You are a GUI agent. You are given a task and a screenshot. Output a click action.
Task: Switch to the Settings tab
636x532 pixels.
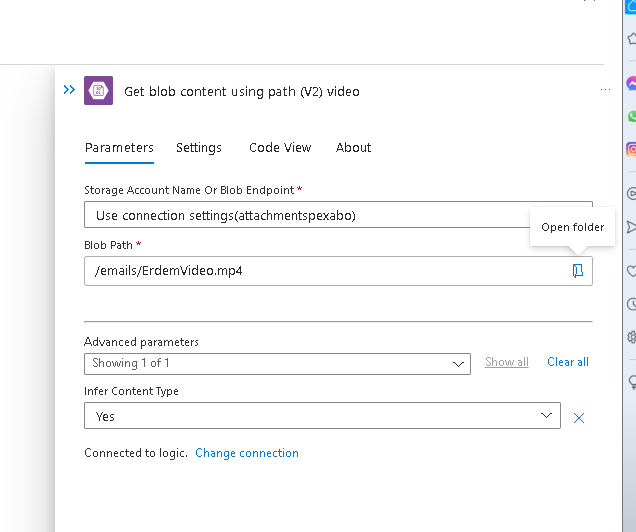(x=199, y=148)
